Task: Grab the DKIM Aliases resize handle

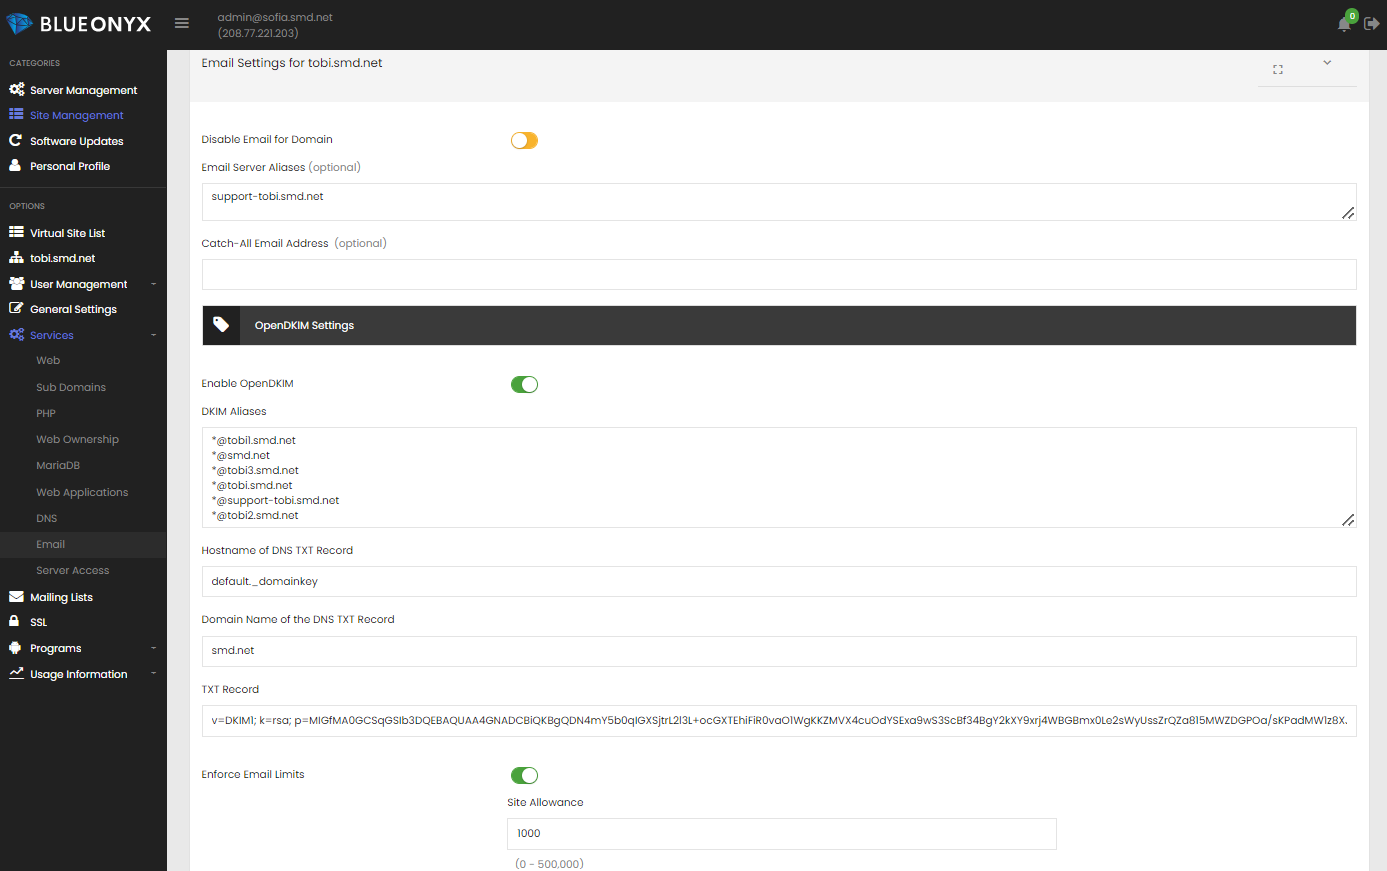Action: (1348, 519)
